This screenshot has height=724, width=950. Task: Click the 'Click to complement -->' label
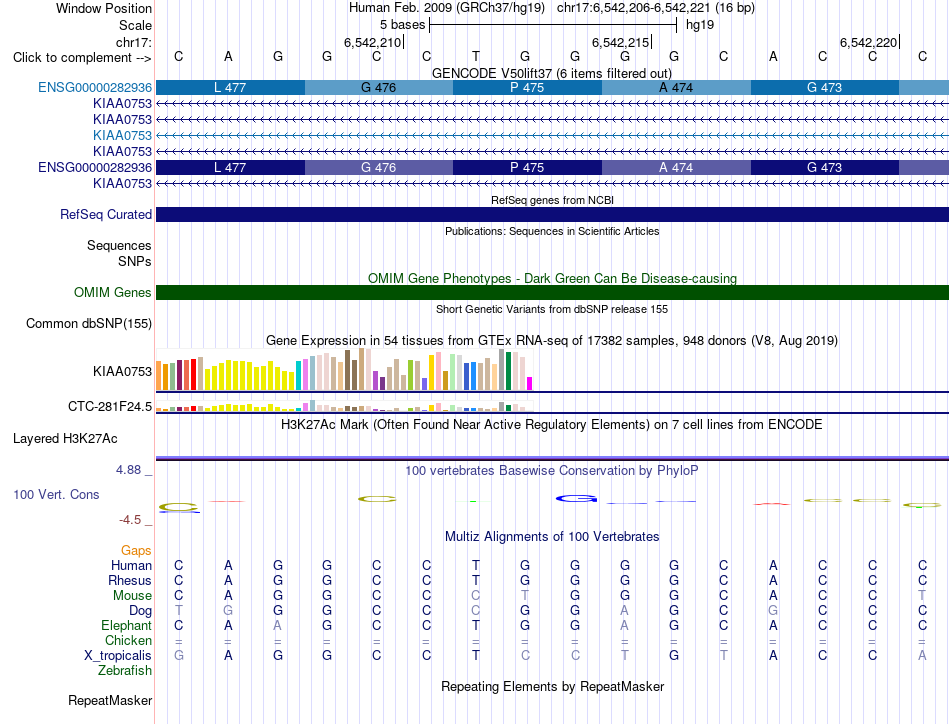(x=82, y=58)
